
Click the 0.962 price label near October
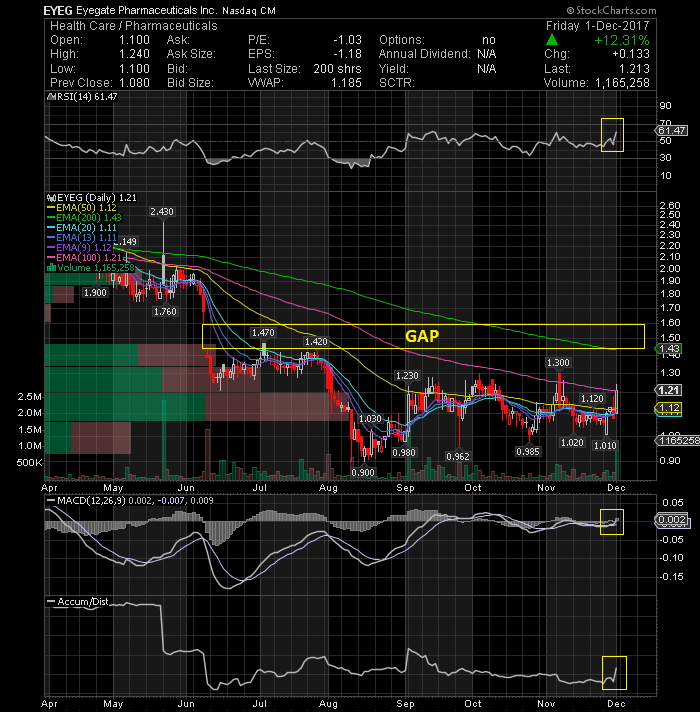click(x=458, y=456)
